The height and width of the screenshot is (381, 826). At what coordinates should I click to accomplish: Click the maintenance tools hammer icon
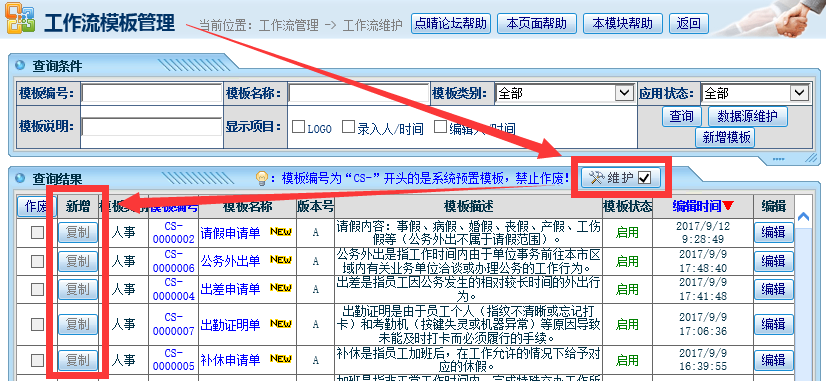click(596, 178)
